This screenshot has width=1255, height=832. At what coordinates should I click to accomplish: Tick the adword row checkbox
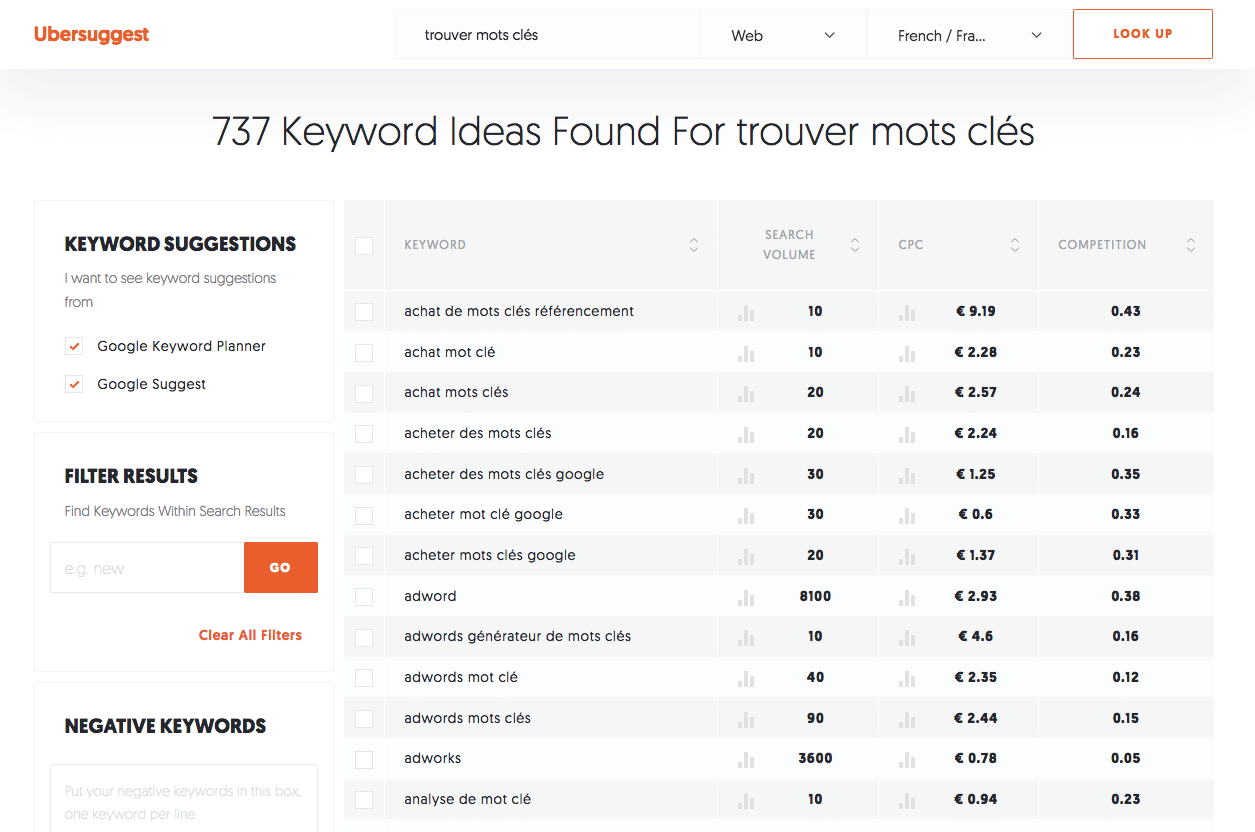[x=364, y=597]
